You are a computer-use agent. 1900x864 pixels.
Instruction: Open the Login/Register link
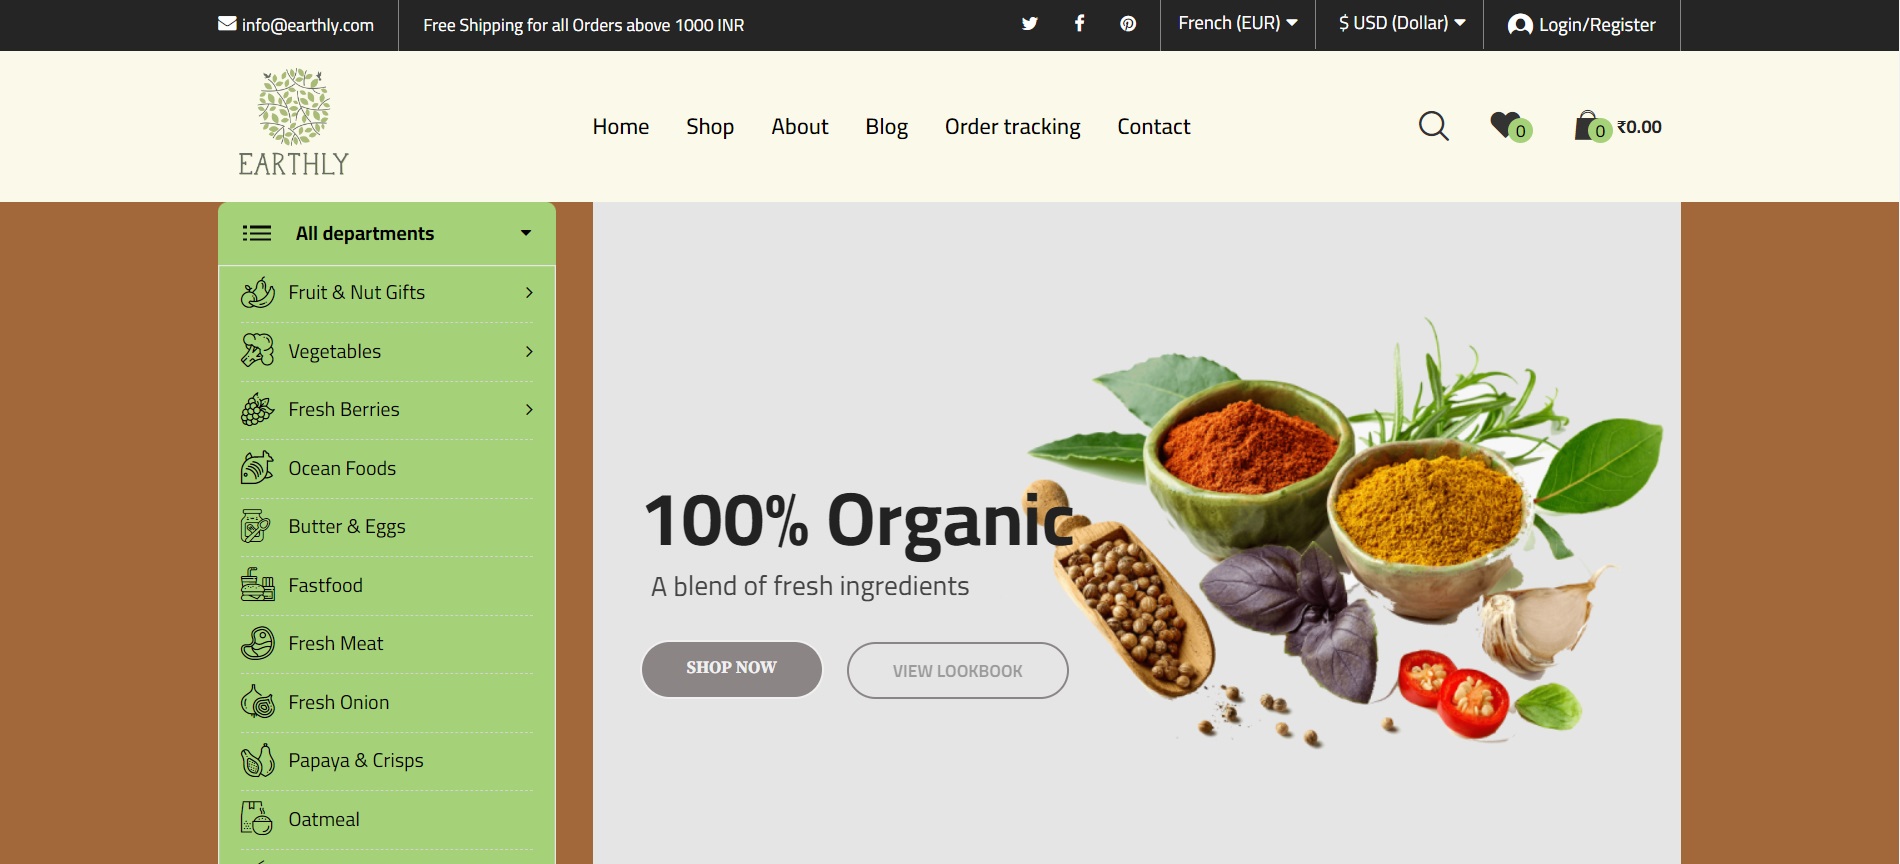(x=1582, y=25)
